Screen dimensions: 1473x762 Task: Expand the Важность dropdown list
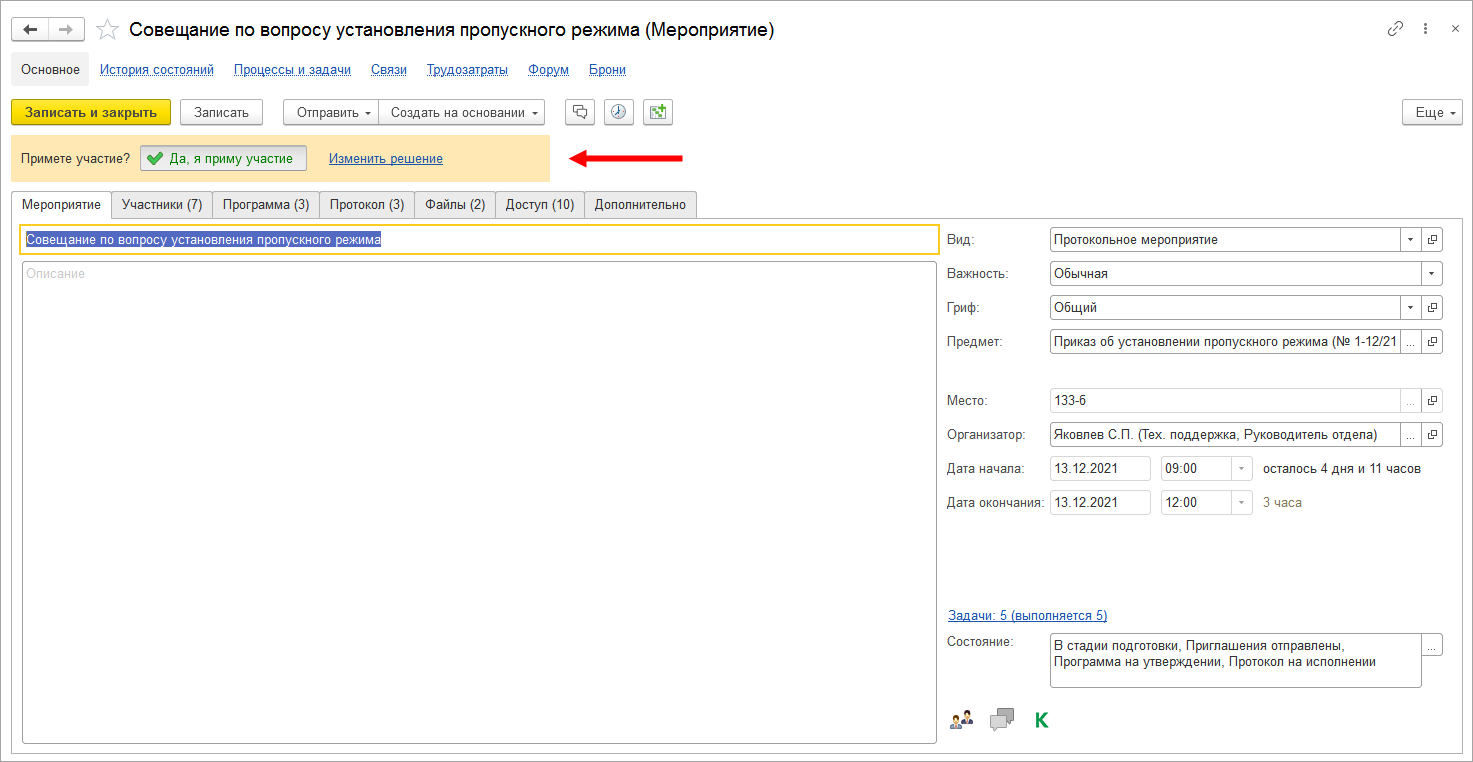1432,274
